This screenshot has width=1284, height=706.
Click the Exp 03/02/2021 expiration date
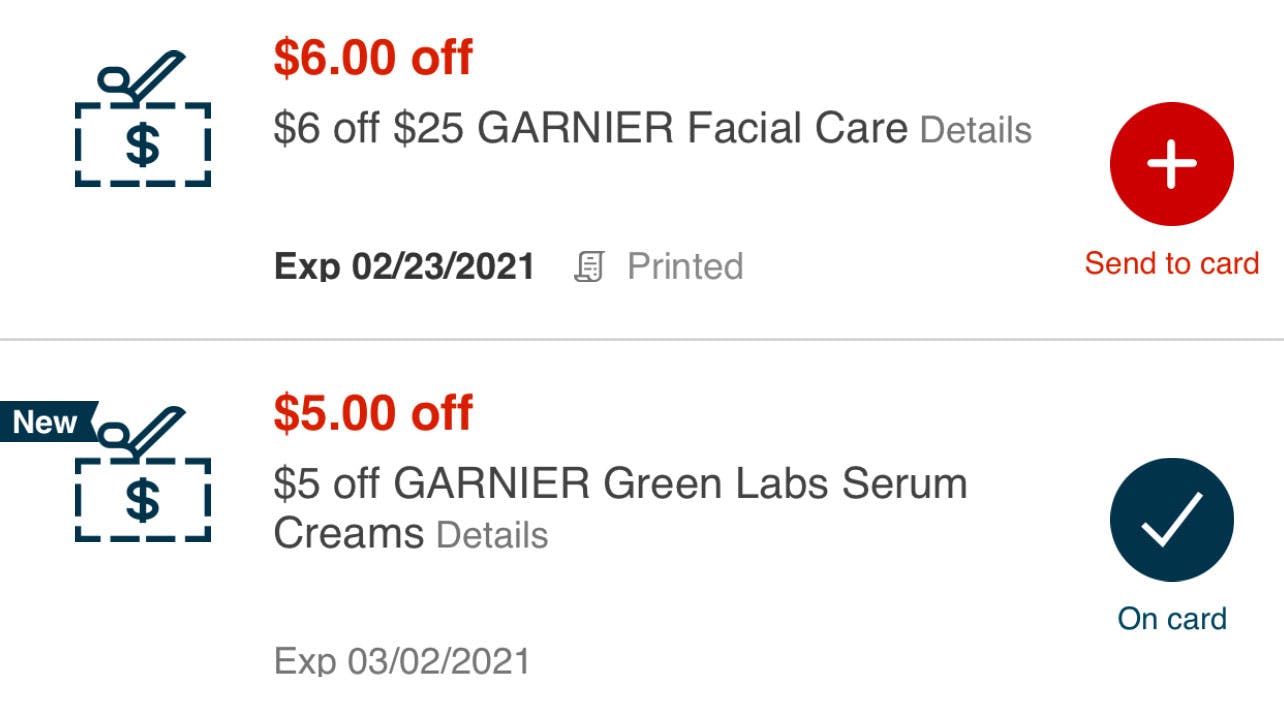(402, 661)
